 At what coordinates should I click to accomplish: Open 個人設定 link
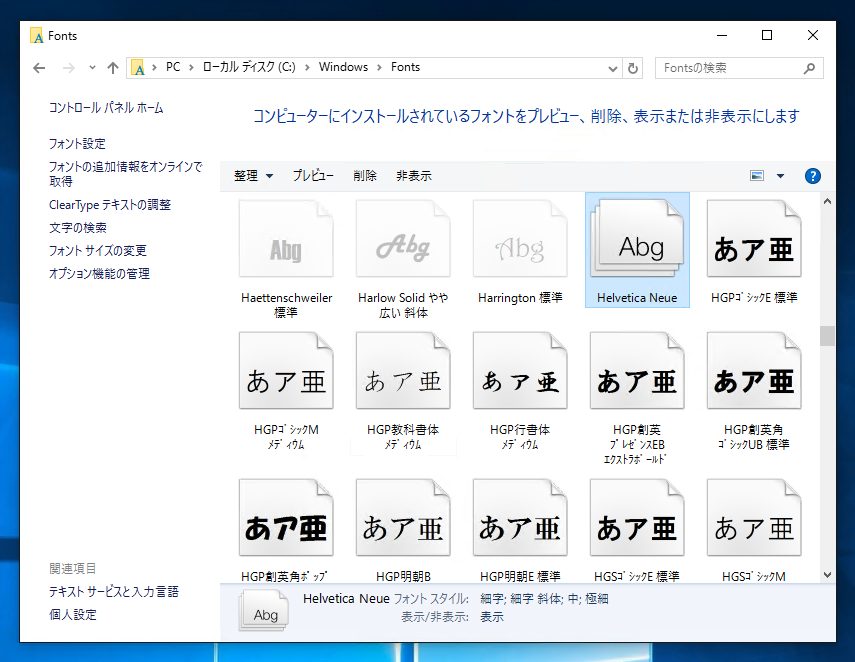(x=73, y=615)
